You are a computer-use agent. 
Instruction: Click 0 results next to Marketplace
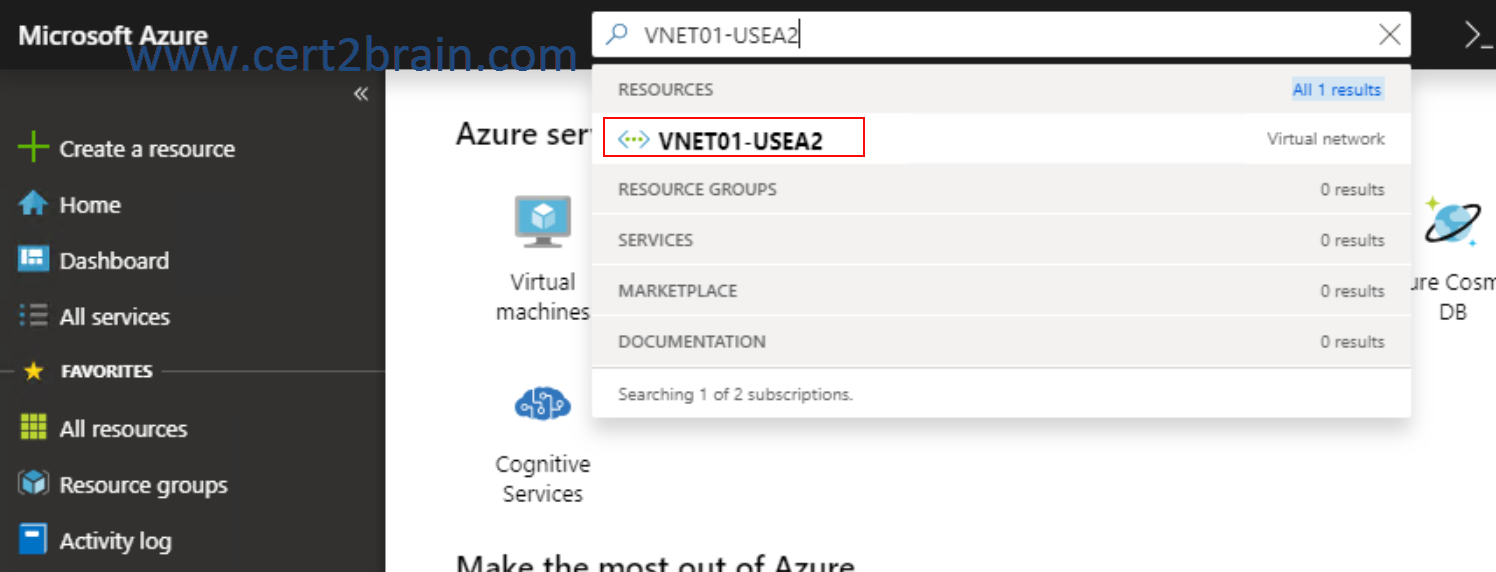pyautogui.click(x=1352, y=291)
